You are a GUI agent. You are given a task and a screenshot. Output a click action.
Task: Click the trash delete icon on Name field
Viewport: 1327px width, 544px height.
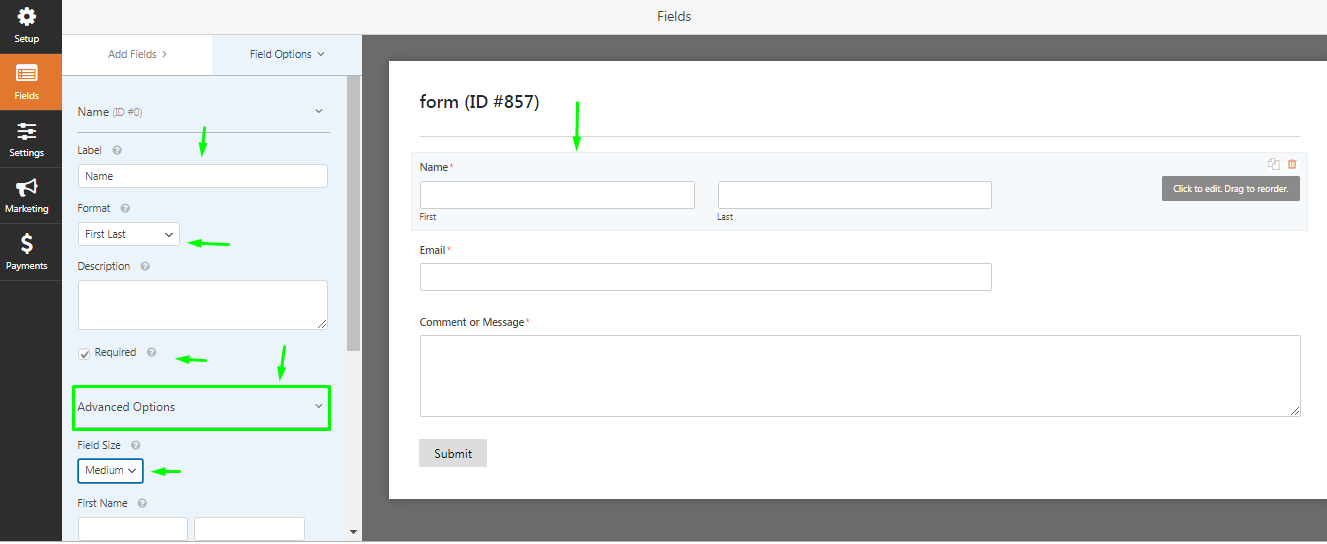pos(1292,164)
